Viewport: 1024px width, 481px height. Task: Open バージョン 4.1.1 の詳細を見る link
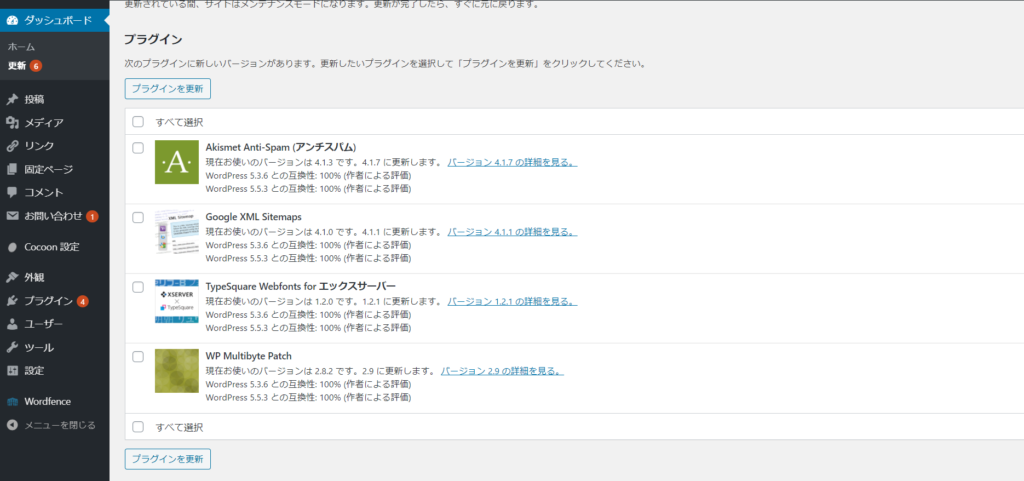512,232
